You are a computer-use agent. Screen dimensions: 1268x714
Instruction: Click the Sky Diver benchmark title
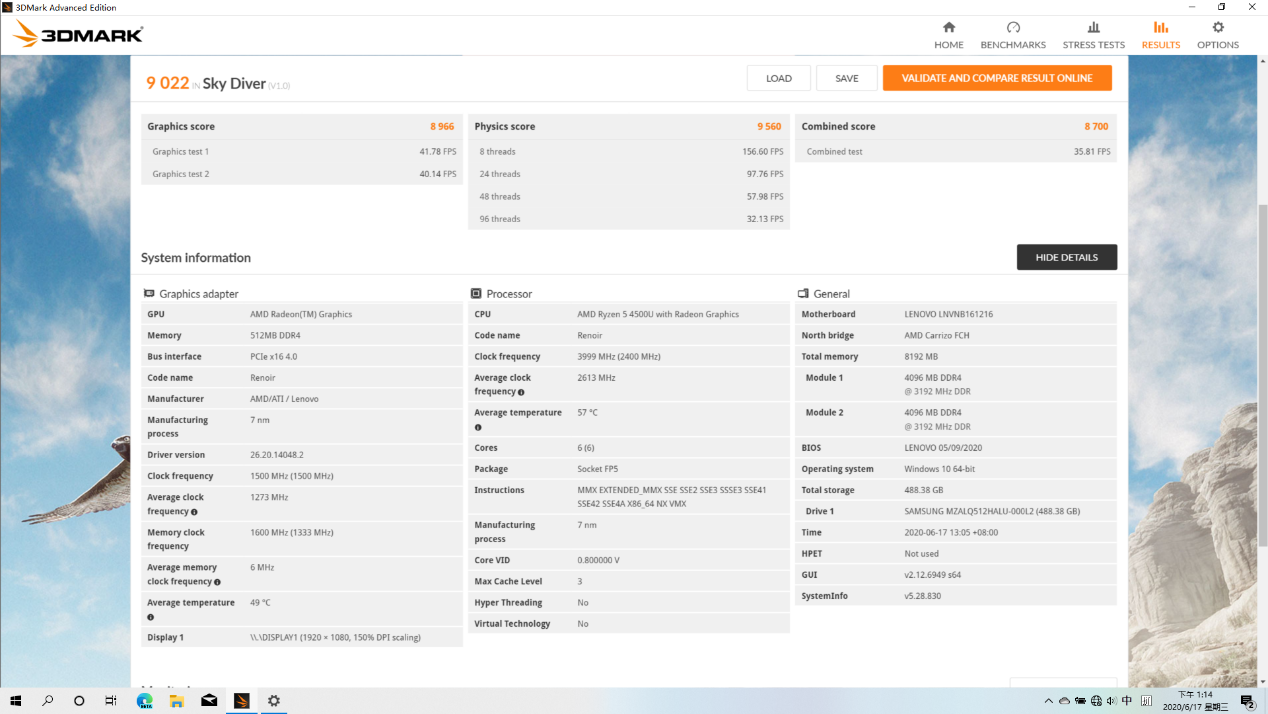coord(234,84)
